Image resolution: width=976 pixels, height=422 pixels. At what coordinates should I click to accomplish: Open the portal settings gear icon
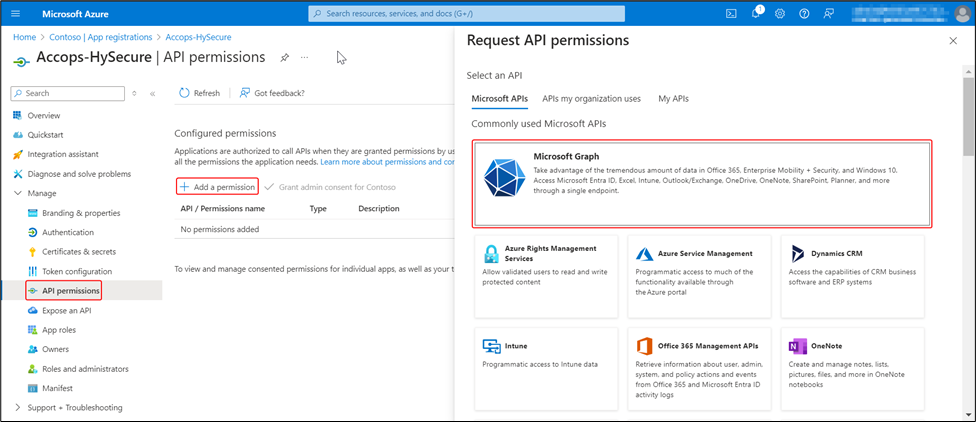[779, 14]
